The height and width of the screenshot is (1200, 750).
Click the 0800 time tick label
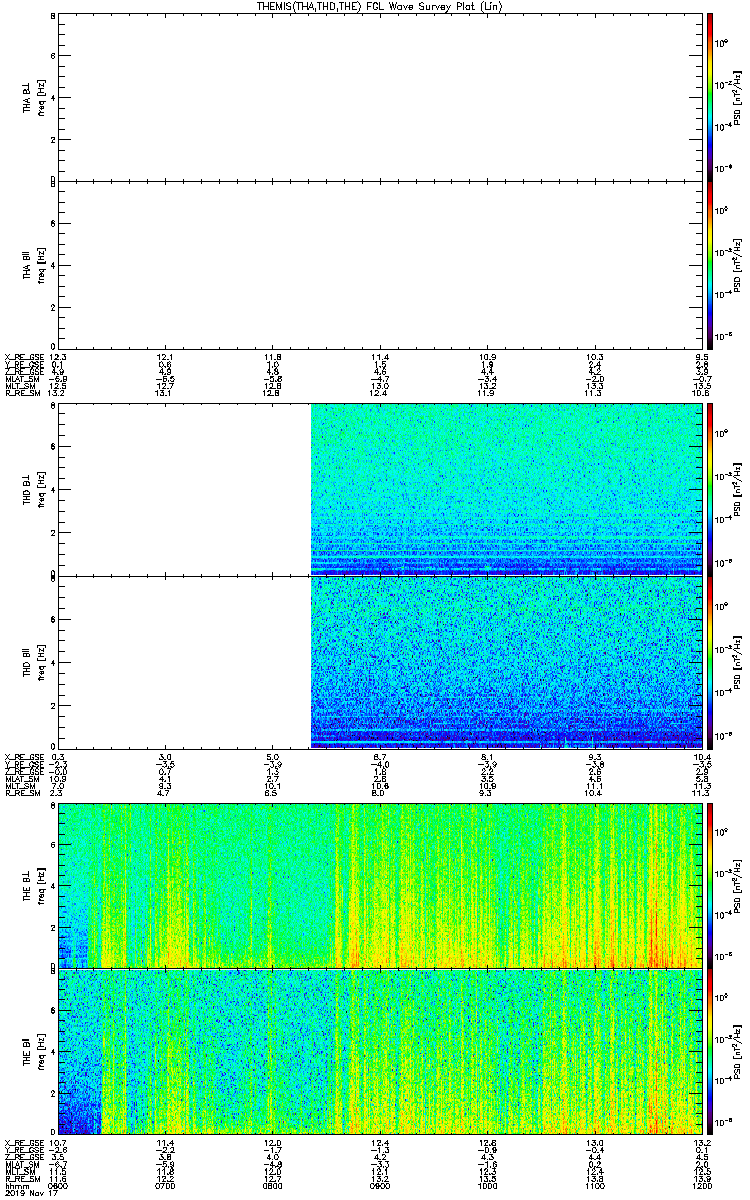point(271,1186)
